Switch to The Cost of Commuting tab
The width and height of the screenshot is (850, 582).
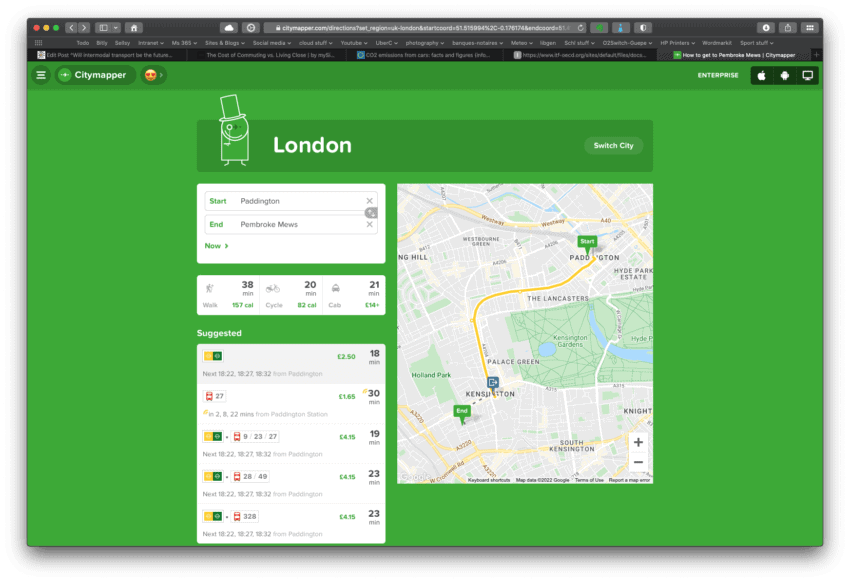[268, 55]
